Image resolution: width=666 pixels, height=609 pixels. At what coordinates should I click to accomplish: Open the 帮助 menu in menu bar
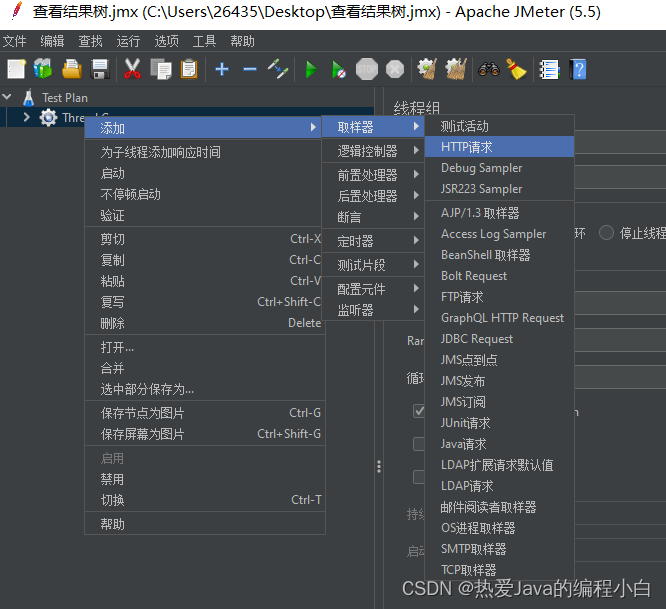click(243, 41)
